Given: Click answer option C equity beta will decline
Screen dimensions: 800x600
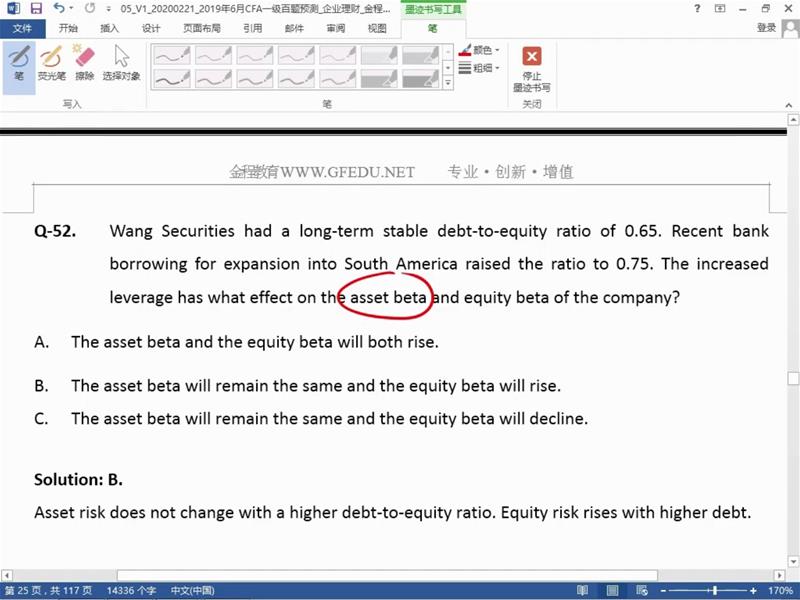Looking at the screenshot, I should click(x=311, y=419).
